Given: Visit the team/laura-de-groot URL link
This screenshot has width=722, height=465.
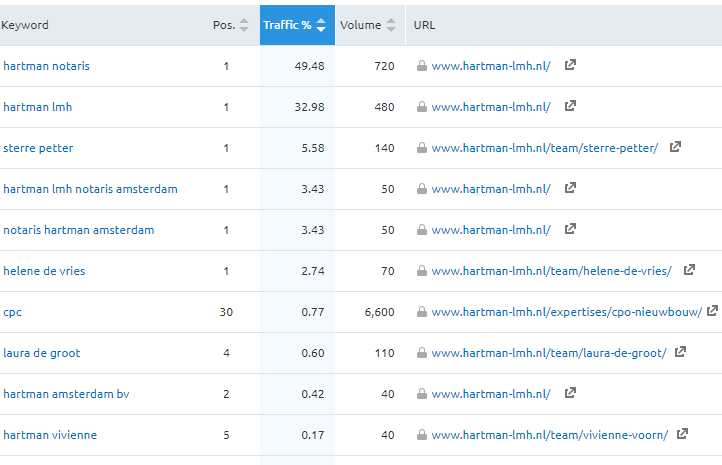Looking at the screenshot, I should pos(548,353).
